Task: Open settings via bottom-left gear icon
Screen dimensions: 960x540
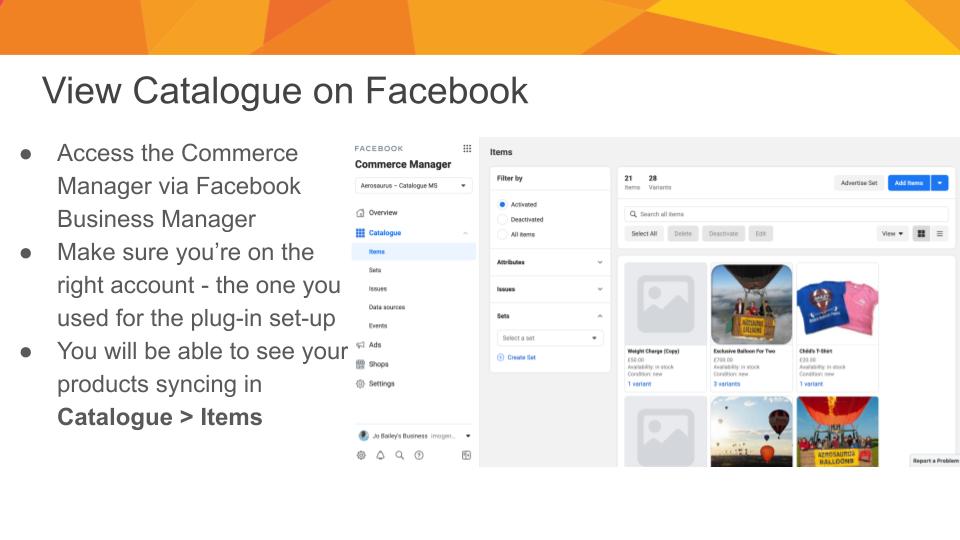Action: tap(361, 455)
